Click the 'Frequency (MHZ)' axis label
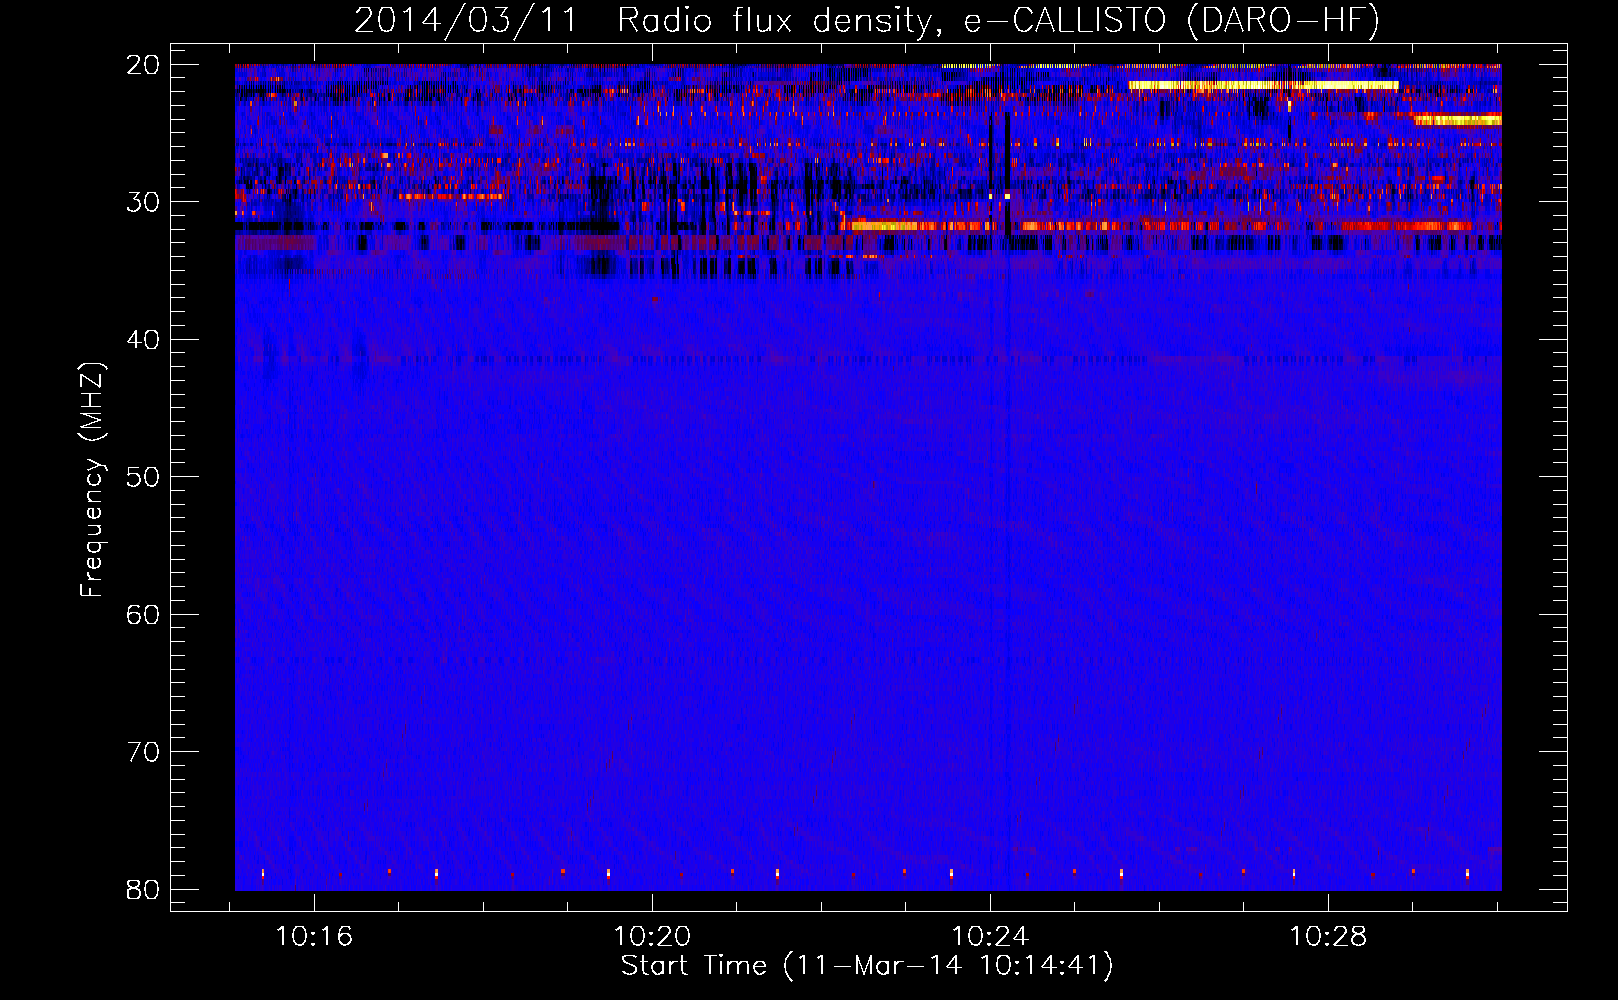Viewport: 1618px width, 1000px height. [92, 479]
